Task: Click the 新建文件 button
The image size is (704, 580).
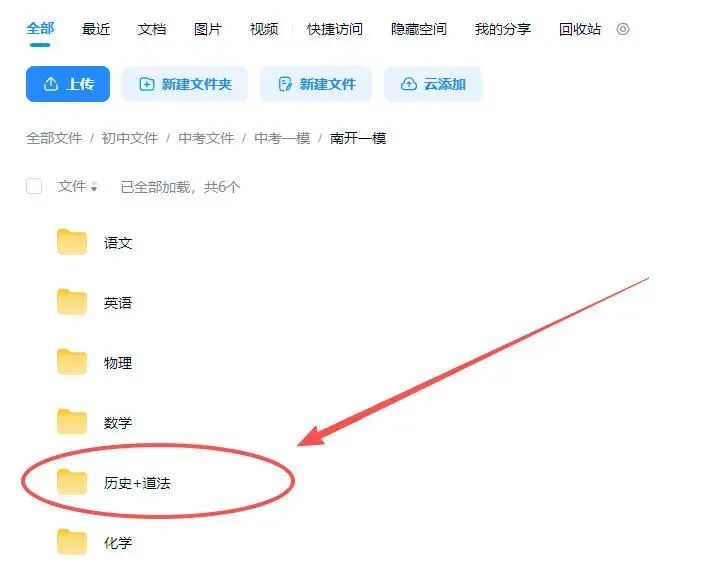Action: [316, 84]
